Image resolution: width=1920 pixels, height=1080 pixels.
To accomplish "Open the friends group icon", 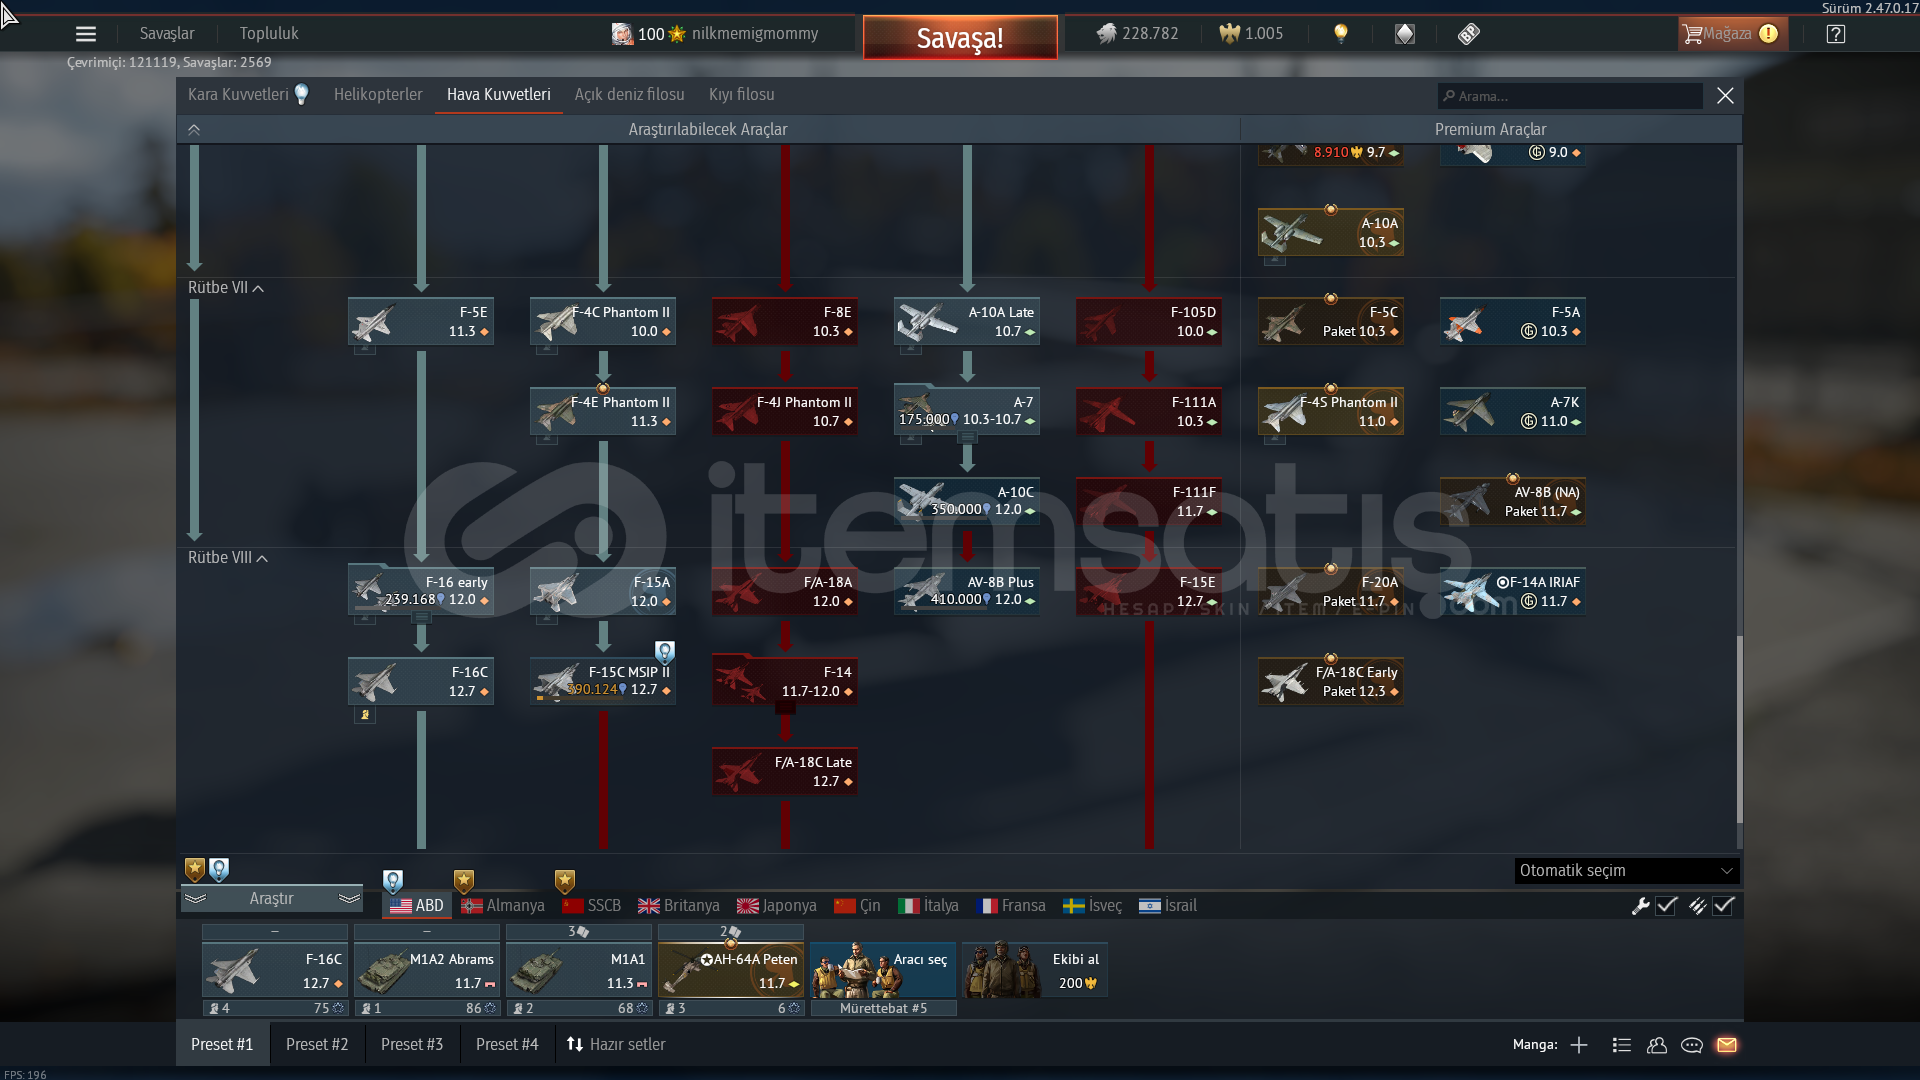I will (x=1657, y=1045).
